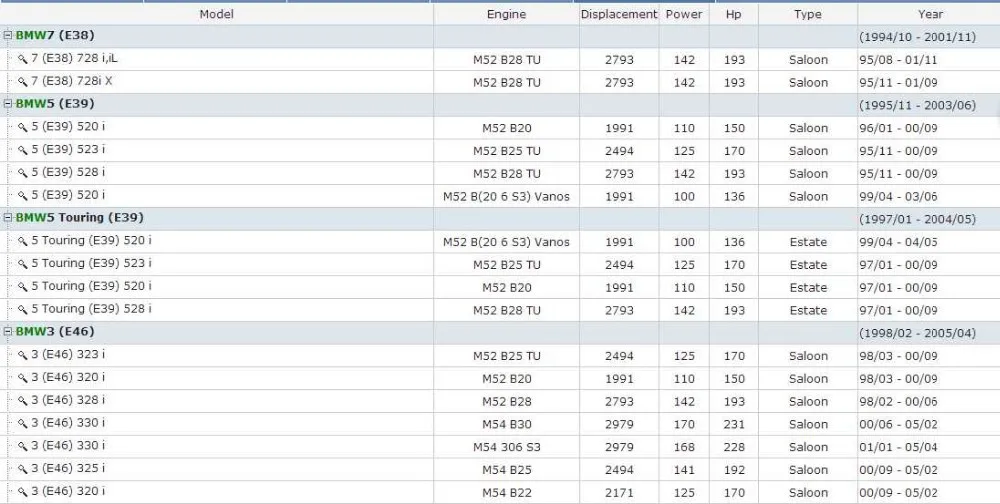Image resolution: width=1000 pixels, height=504 pixels.
Task: Click power value 141
Action: coord(684,470)
